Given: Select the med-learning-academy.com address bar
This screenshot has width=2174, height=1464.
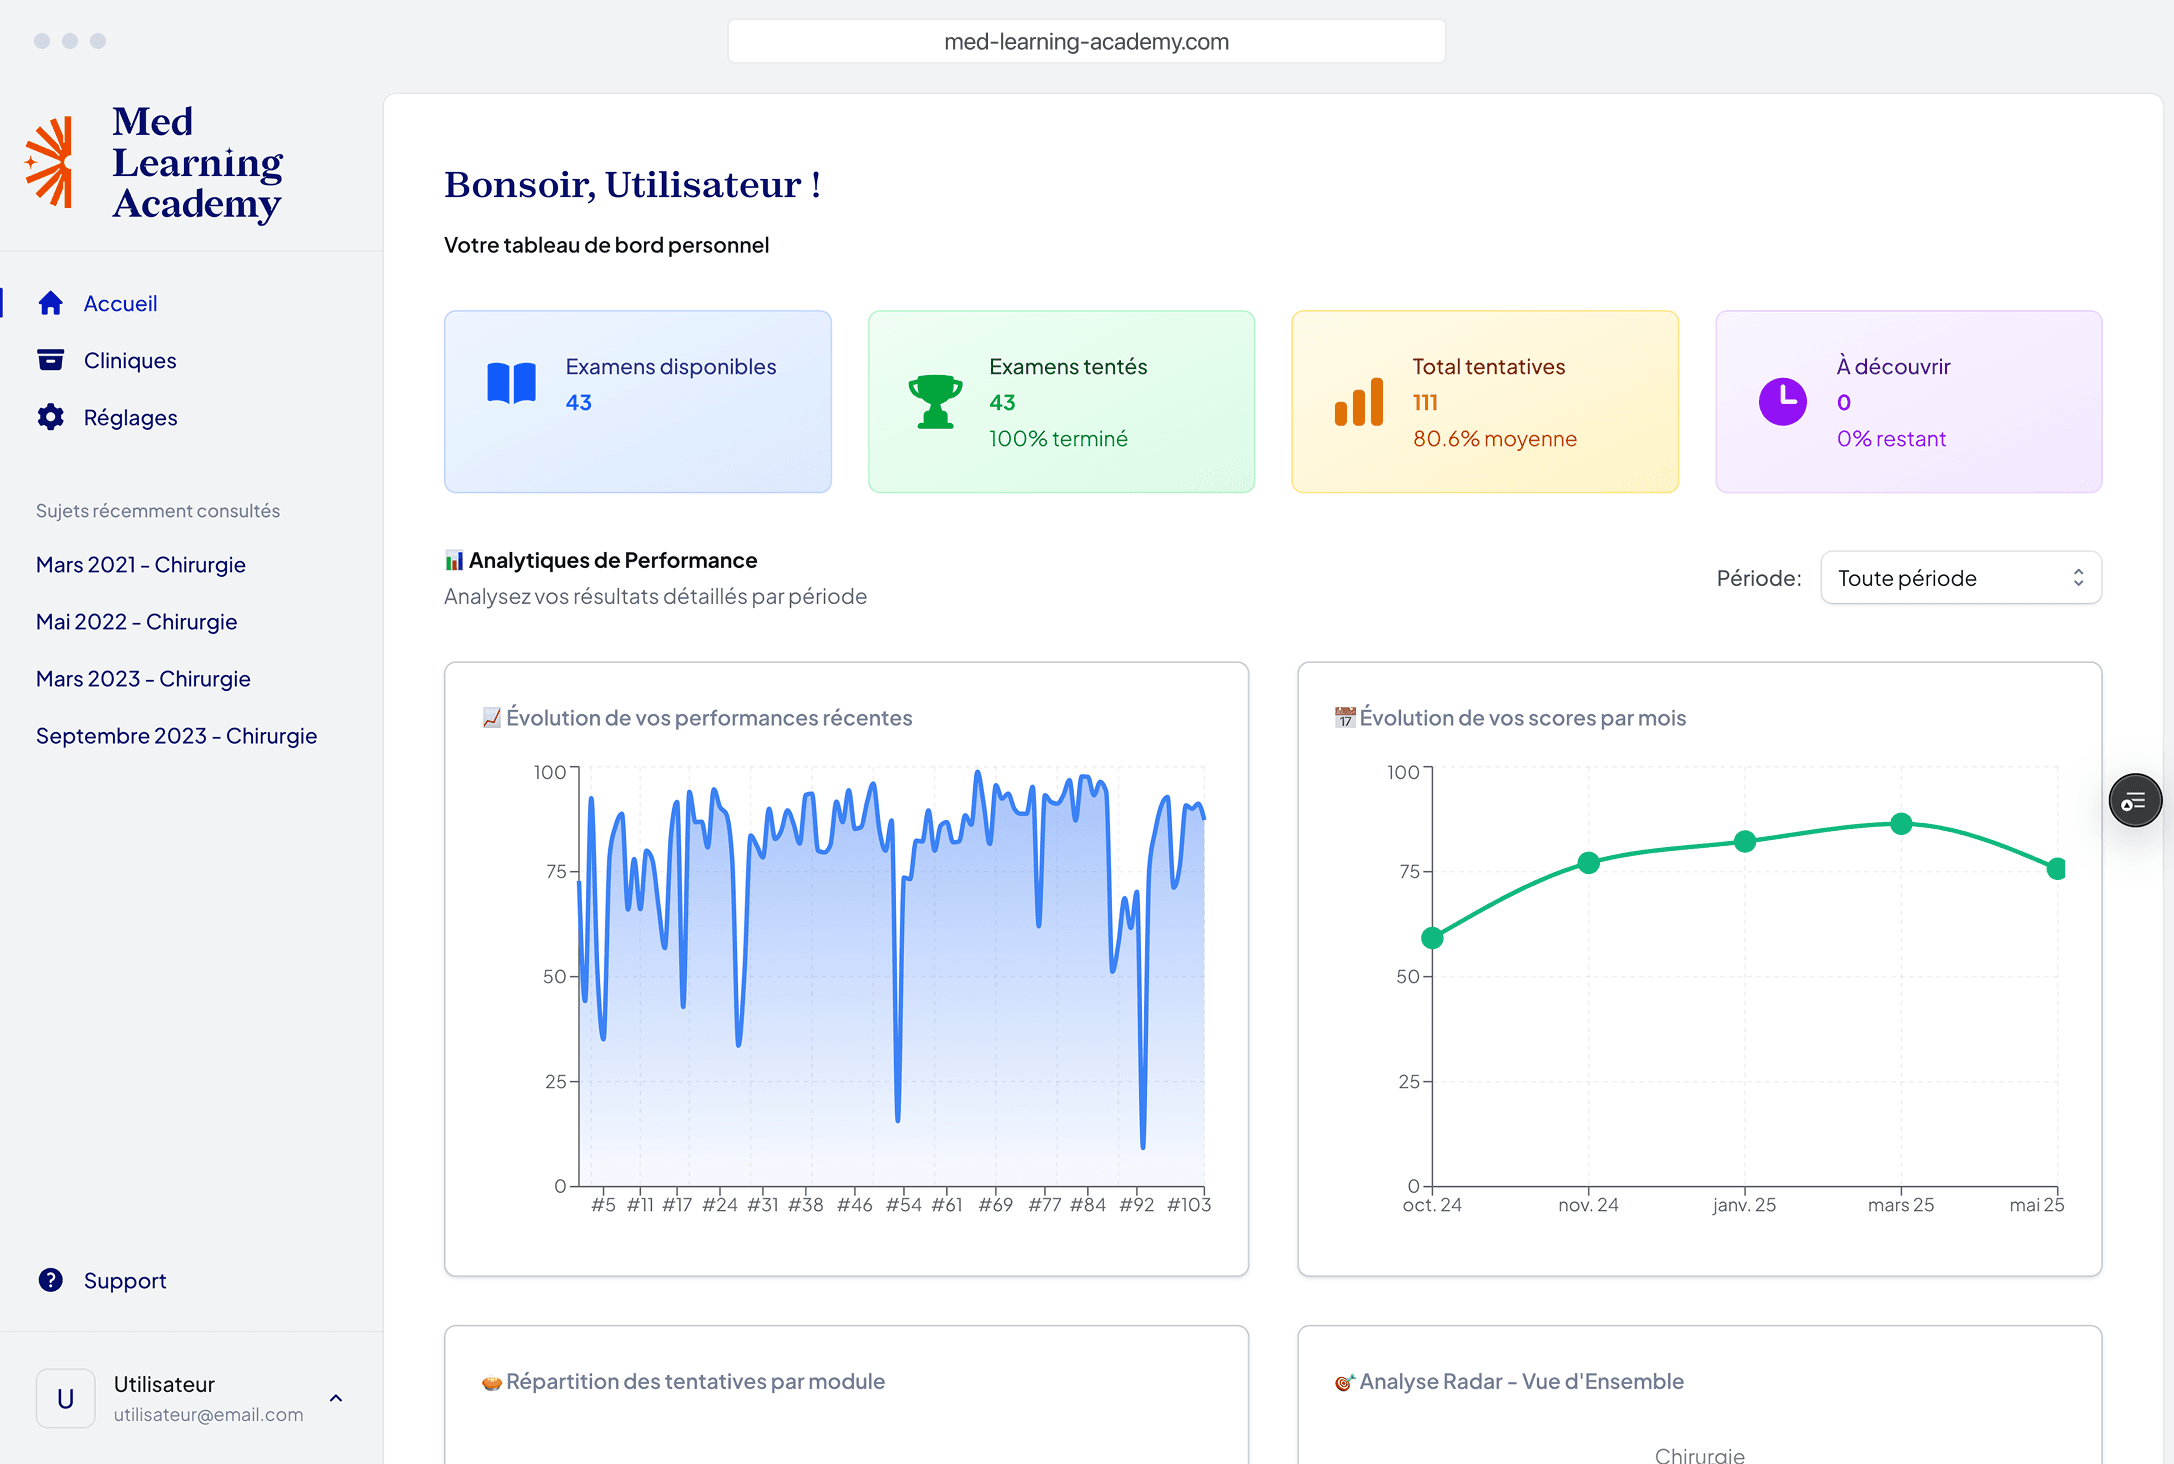Looking at the screenshot, I should coord(1086,41).
